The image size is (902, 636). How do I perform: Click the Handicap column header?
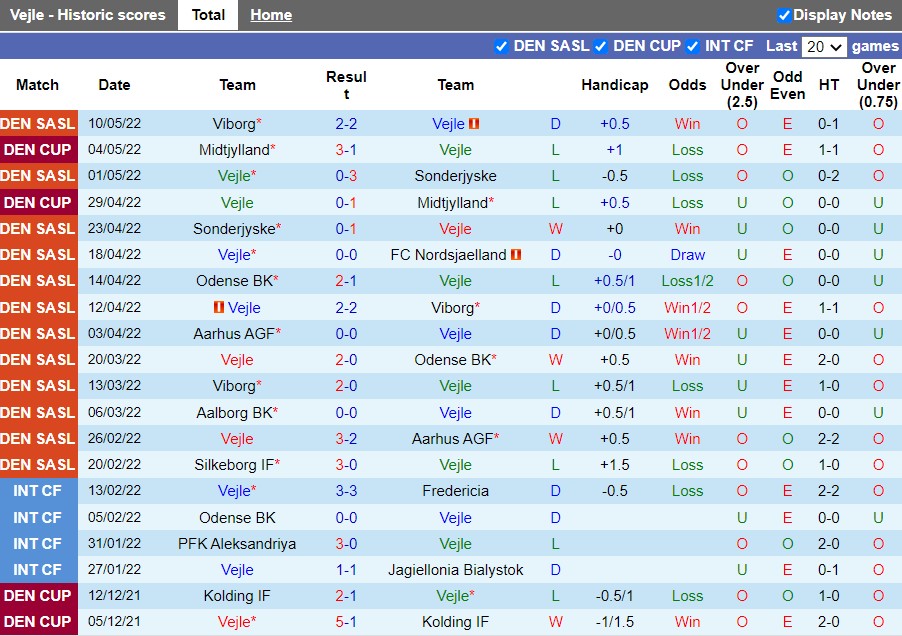click(614, 85)
